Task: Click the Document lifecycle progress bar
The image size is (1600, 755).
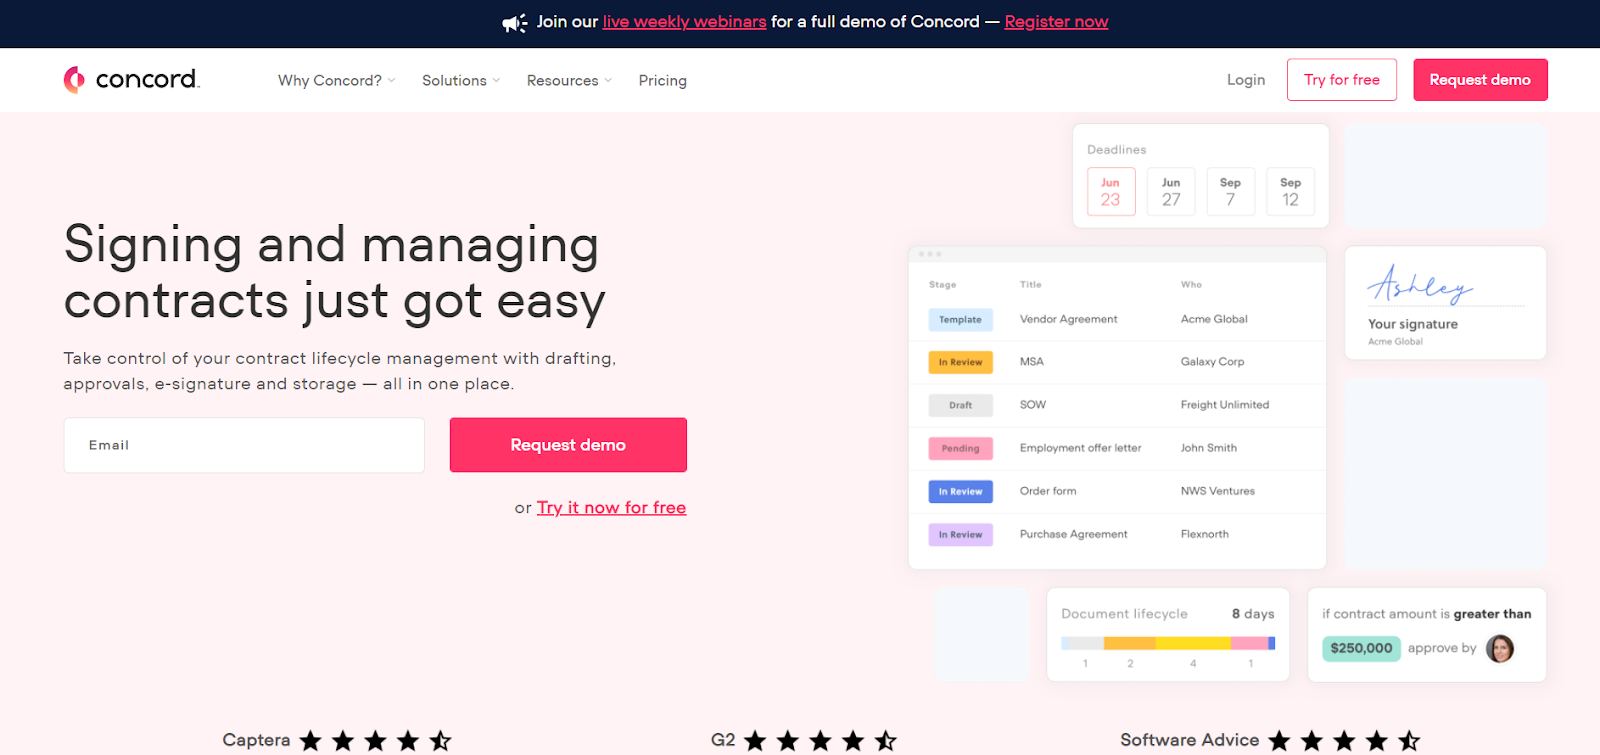Action: (x=1168, y=643)
